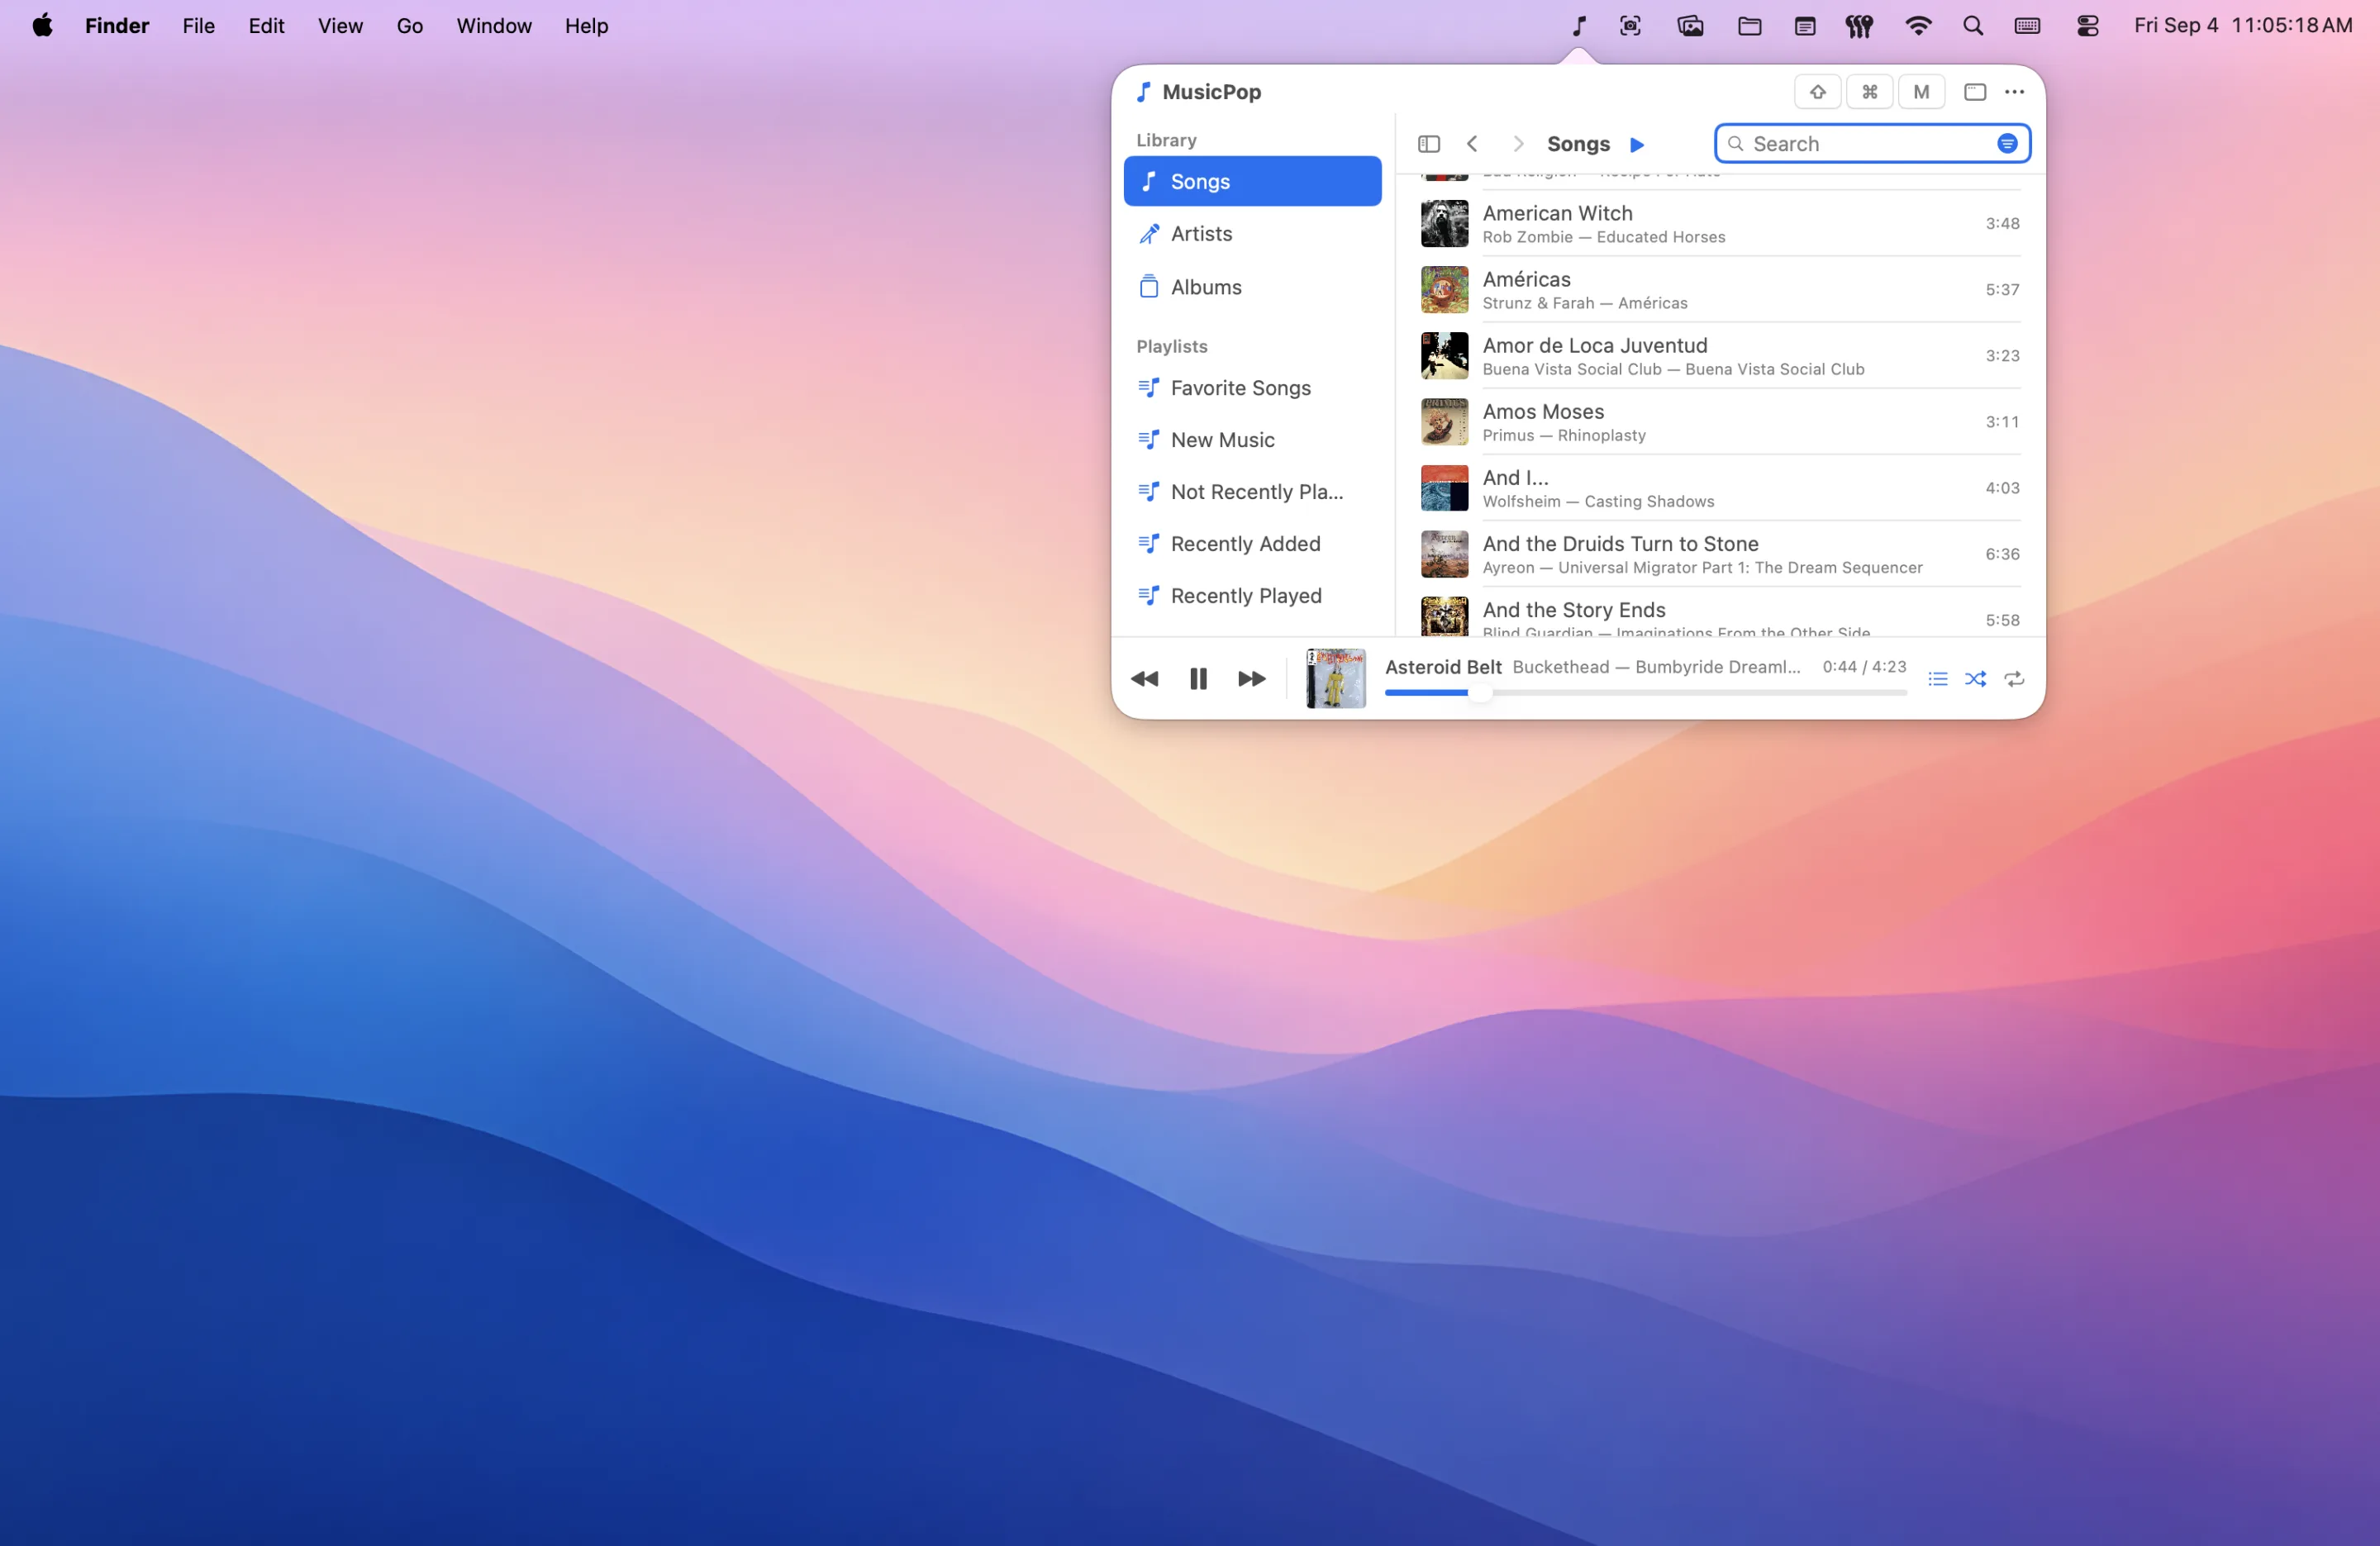Click the playback progress slider
Viewport: 2380px width, 1546px height.
1645,692
